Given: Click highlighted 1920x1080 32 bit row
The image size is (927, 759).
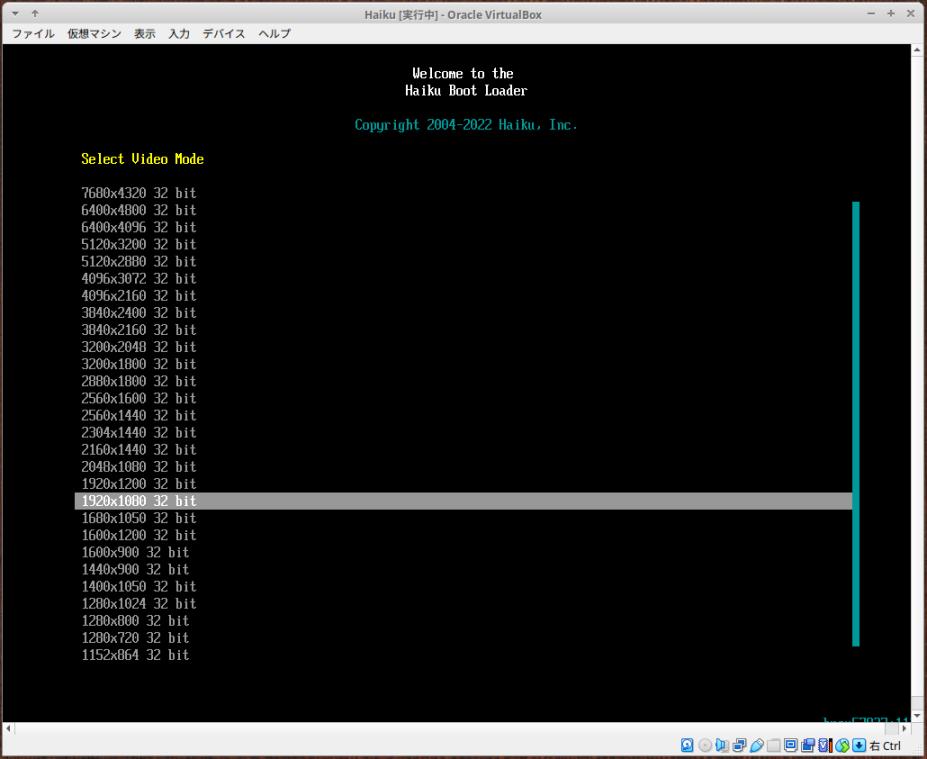Looking at the screenshot, I should coord(464,501).
